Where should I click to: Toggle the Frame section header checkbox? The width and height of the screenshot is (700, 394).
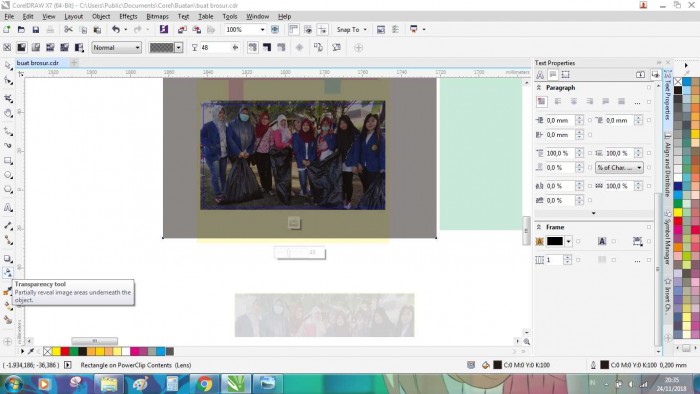pos(649,227)
